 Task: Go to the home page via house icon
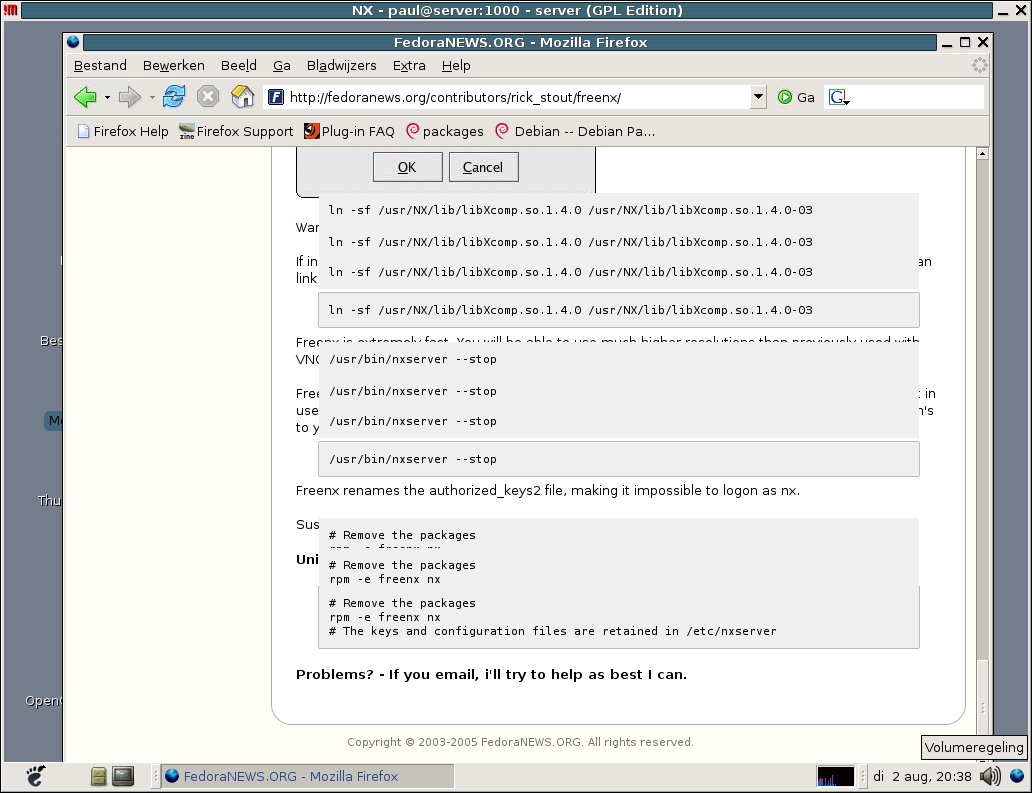click(x=242, y=97)
